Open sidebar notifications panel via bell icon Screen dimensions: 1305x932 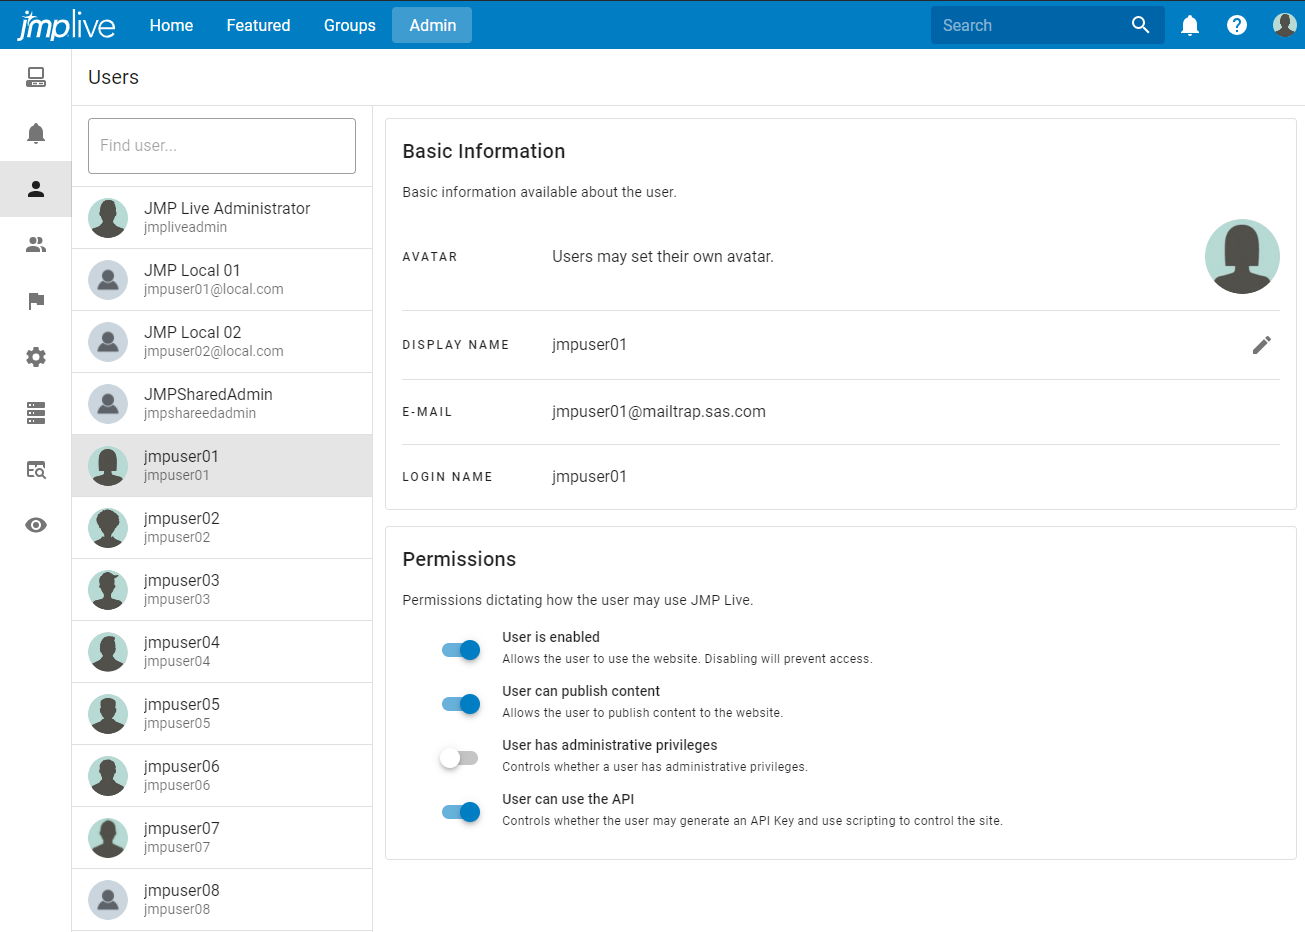coord(36,132)
